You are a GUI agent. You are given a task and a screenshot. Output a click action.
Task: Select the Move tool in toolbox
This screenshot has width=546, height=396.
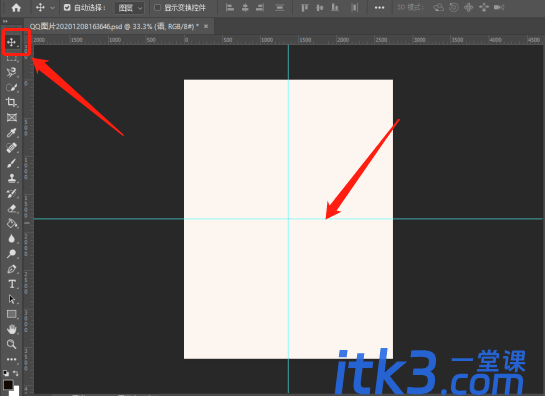pyautogui.click(x=12, y=42)
